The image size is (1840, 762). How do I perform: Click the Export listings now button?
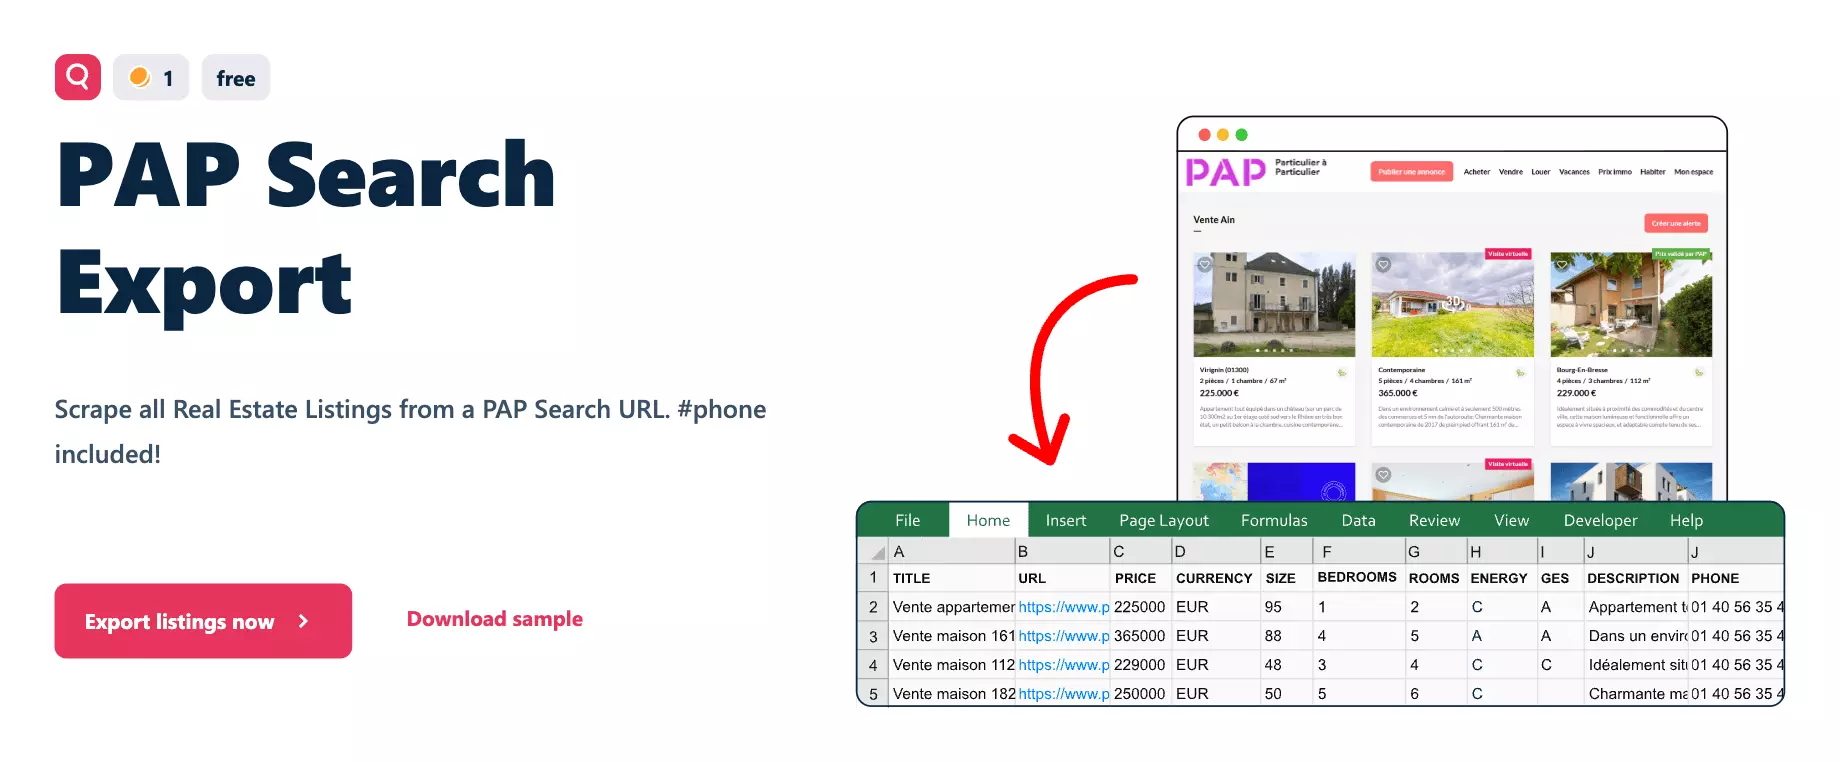click(x=203, y=621)
